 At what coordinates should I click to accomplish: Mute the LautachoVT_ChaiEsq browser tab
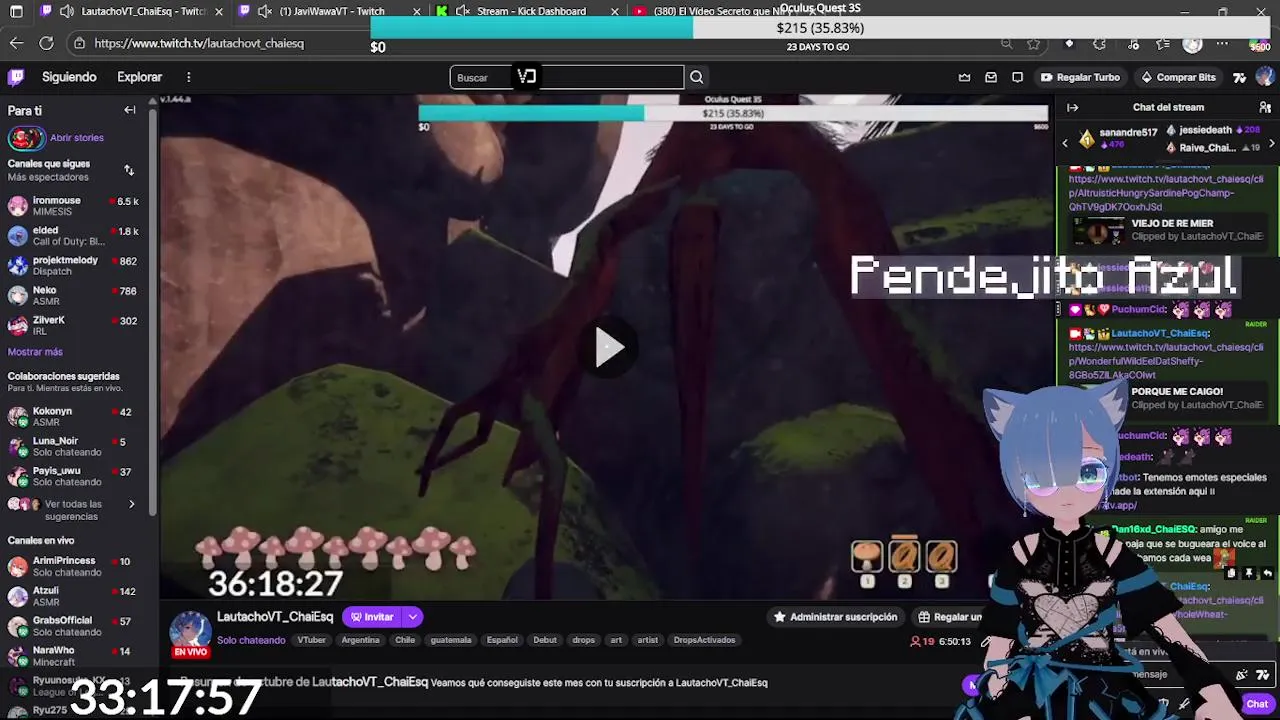66,11
